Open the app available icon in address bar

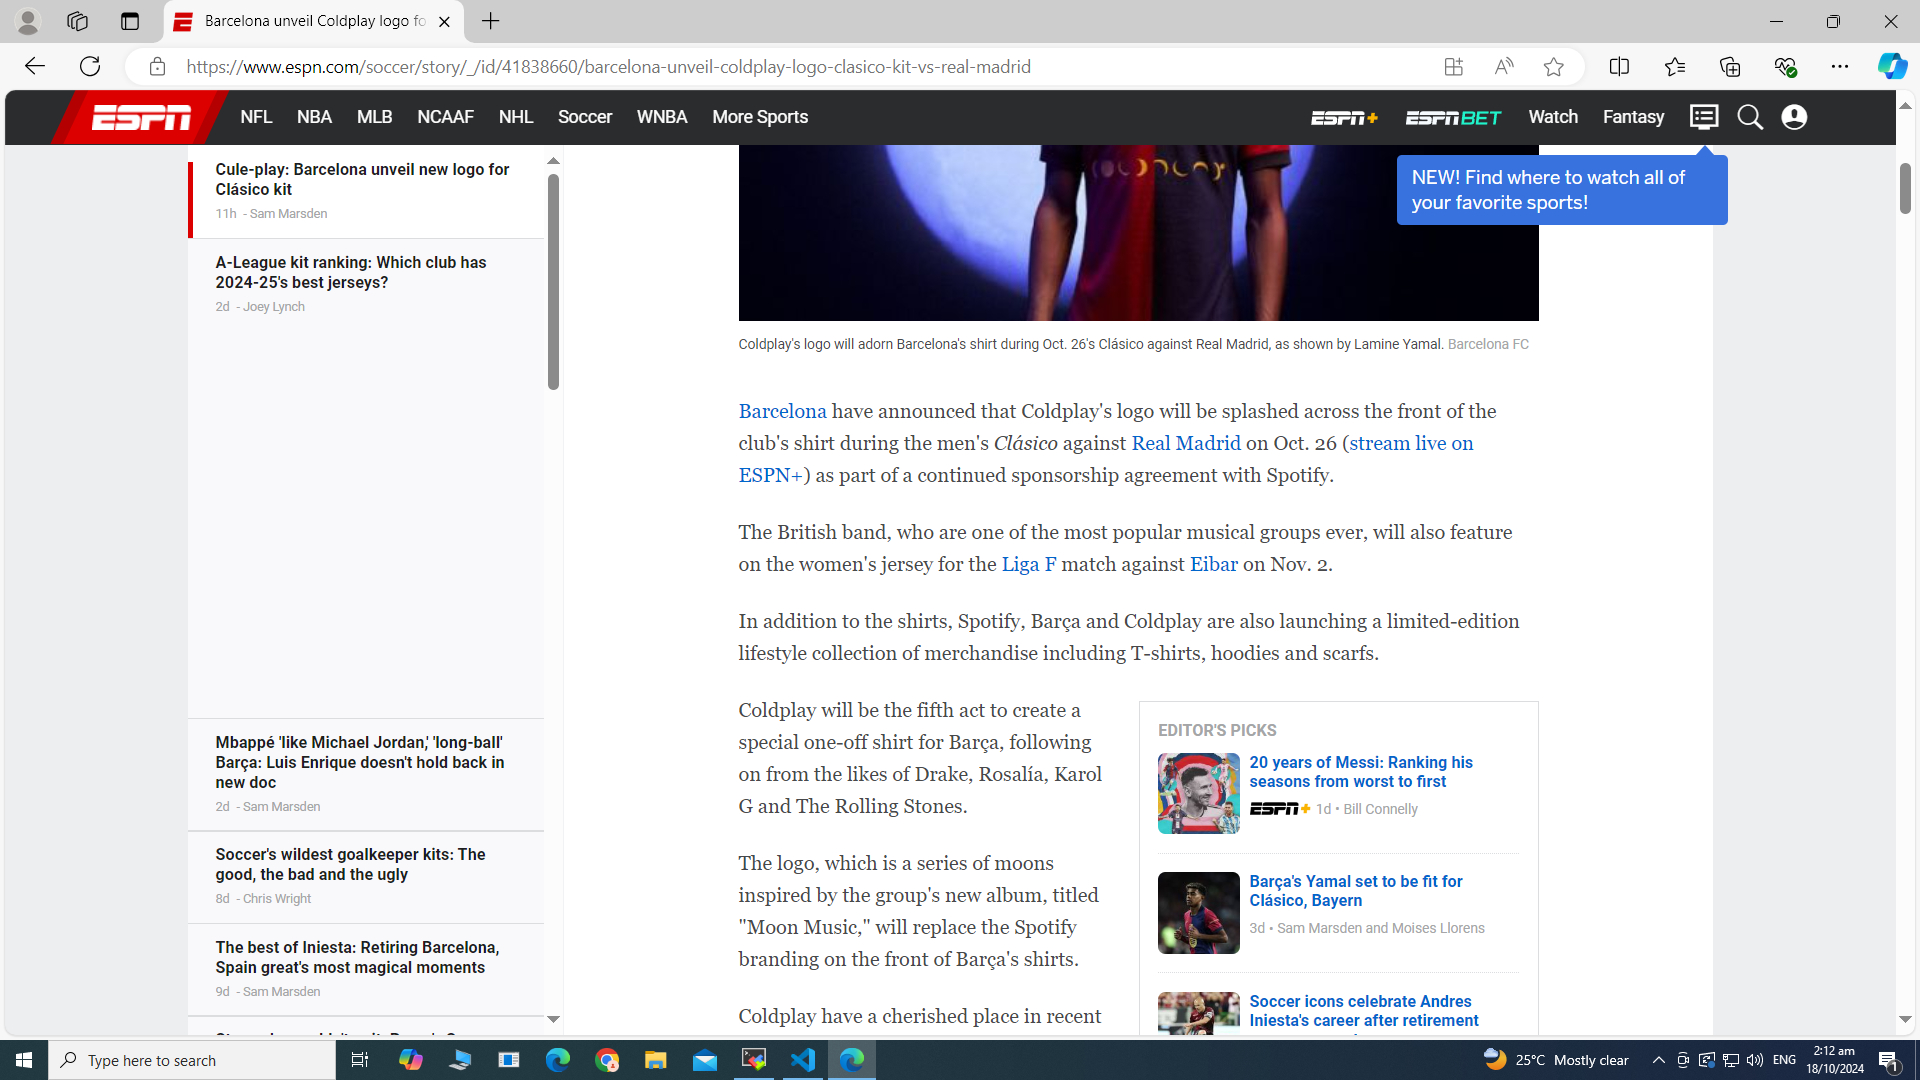[1453, 67]
